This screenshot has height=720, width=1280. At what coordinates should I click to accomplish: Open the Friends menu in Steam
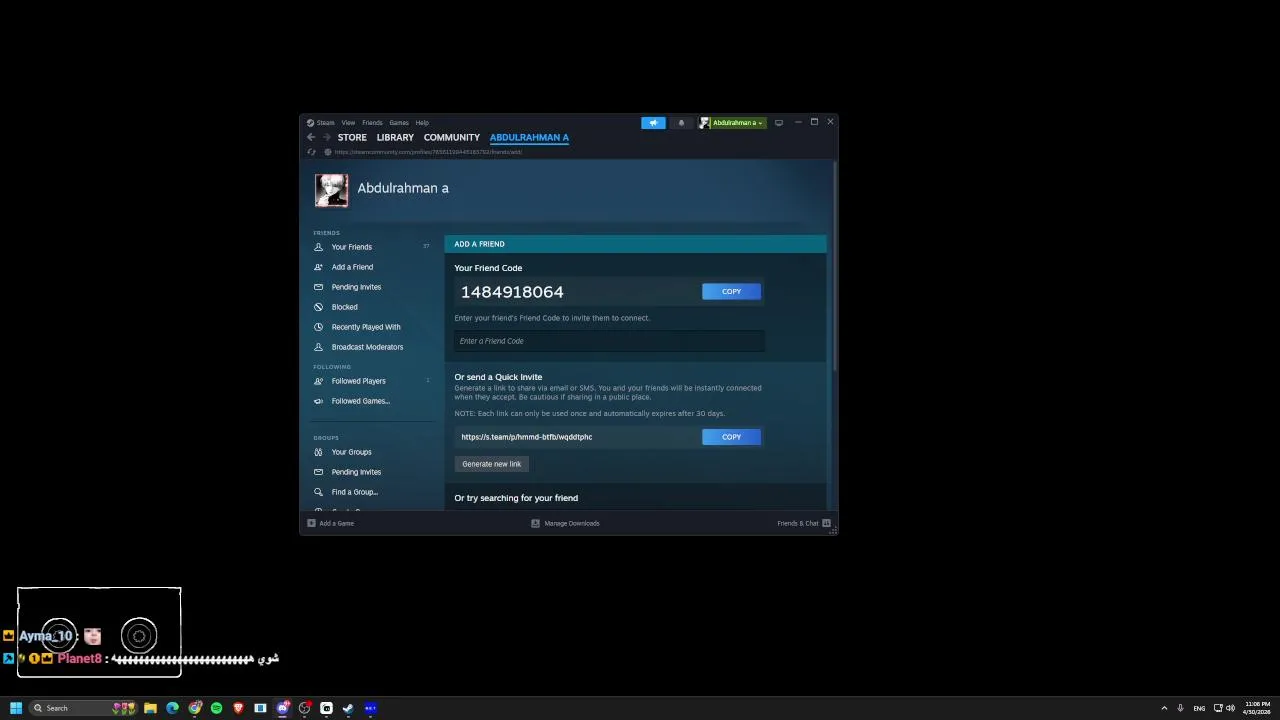(372, 123)
